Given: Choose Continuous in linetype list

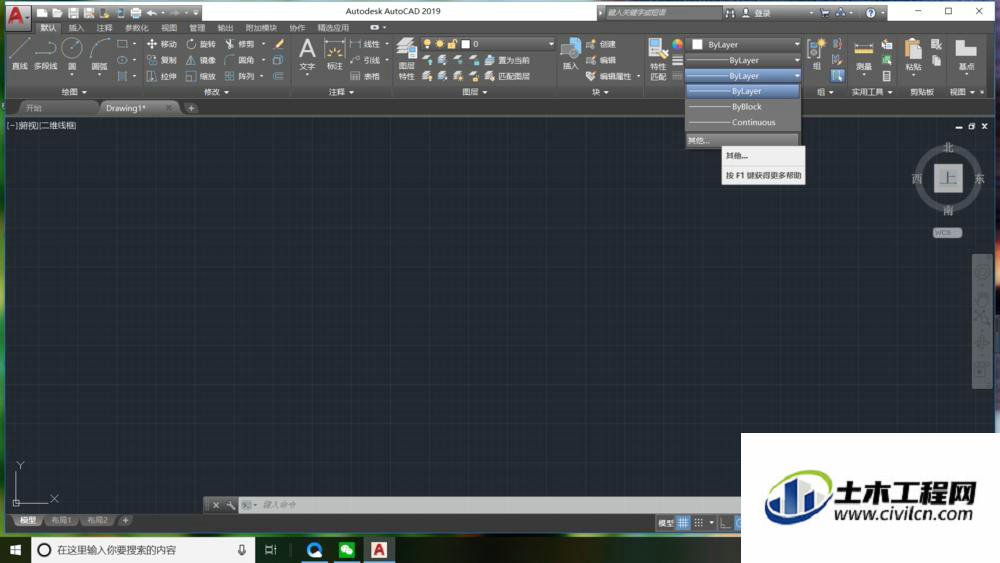Looking at the screenshot, I should point(743,122).
